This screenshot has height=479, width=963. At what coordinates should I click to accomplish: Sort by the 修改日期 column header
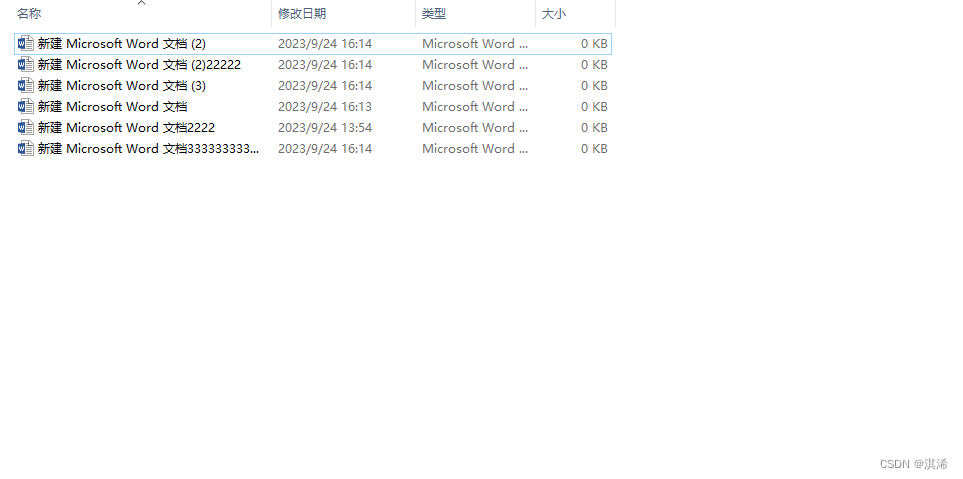(x=302, y=14)
